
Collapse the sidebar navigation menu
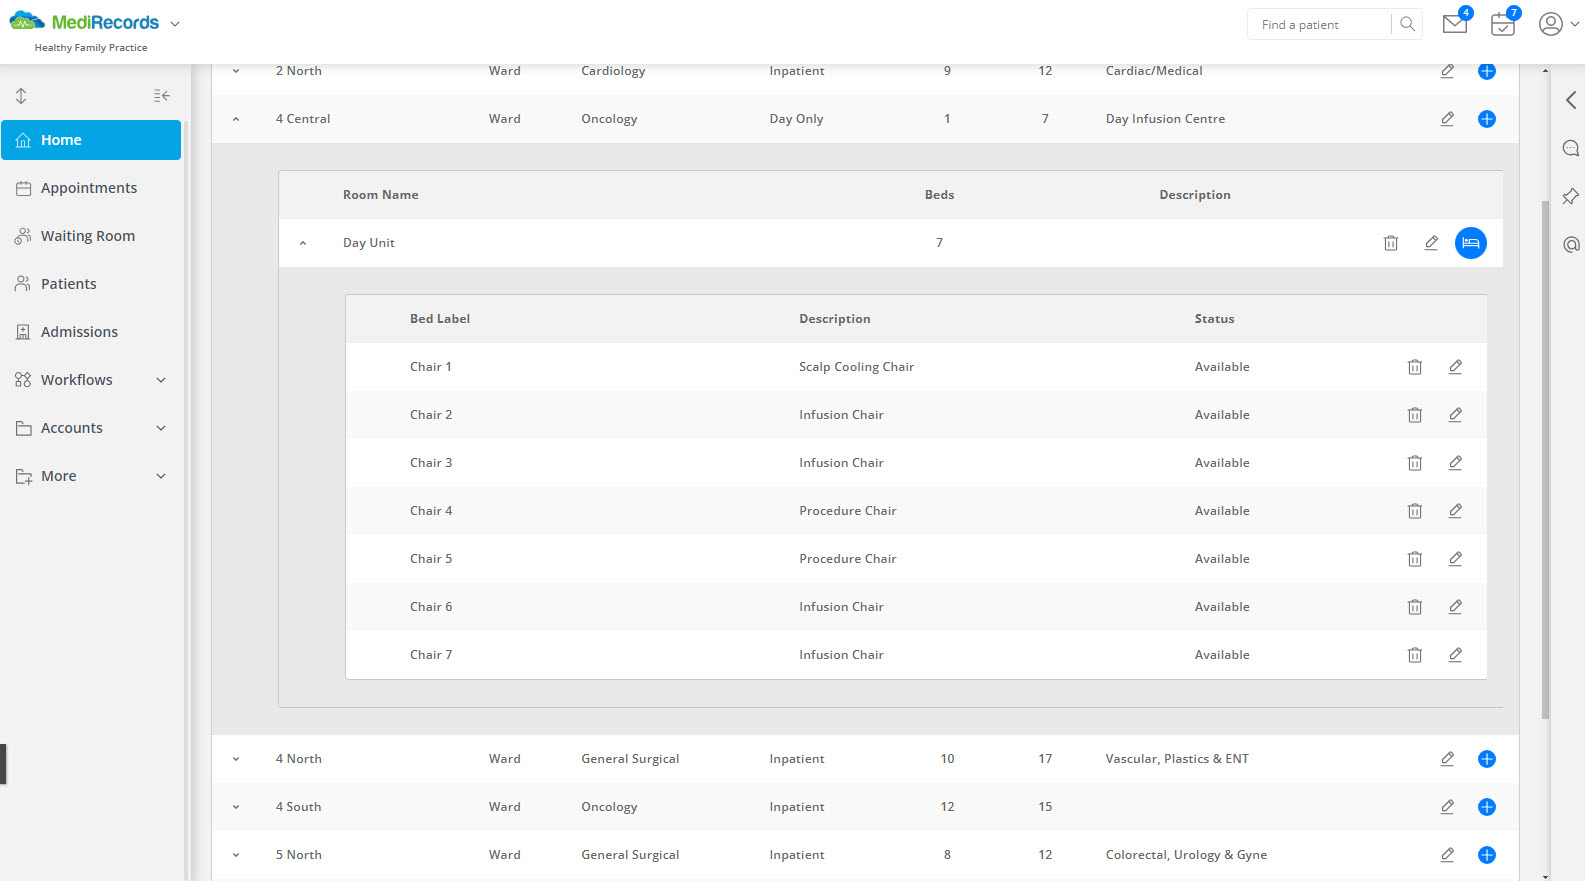[161, 96]
